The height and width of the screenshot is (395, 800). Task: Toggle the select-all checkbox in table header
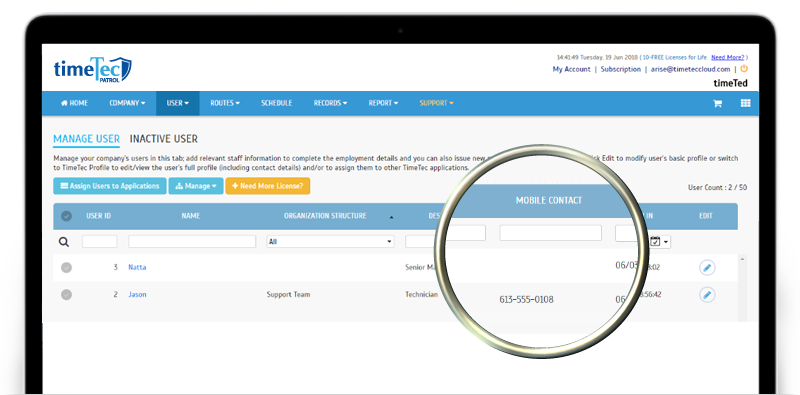pos(66,216)
